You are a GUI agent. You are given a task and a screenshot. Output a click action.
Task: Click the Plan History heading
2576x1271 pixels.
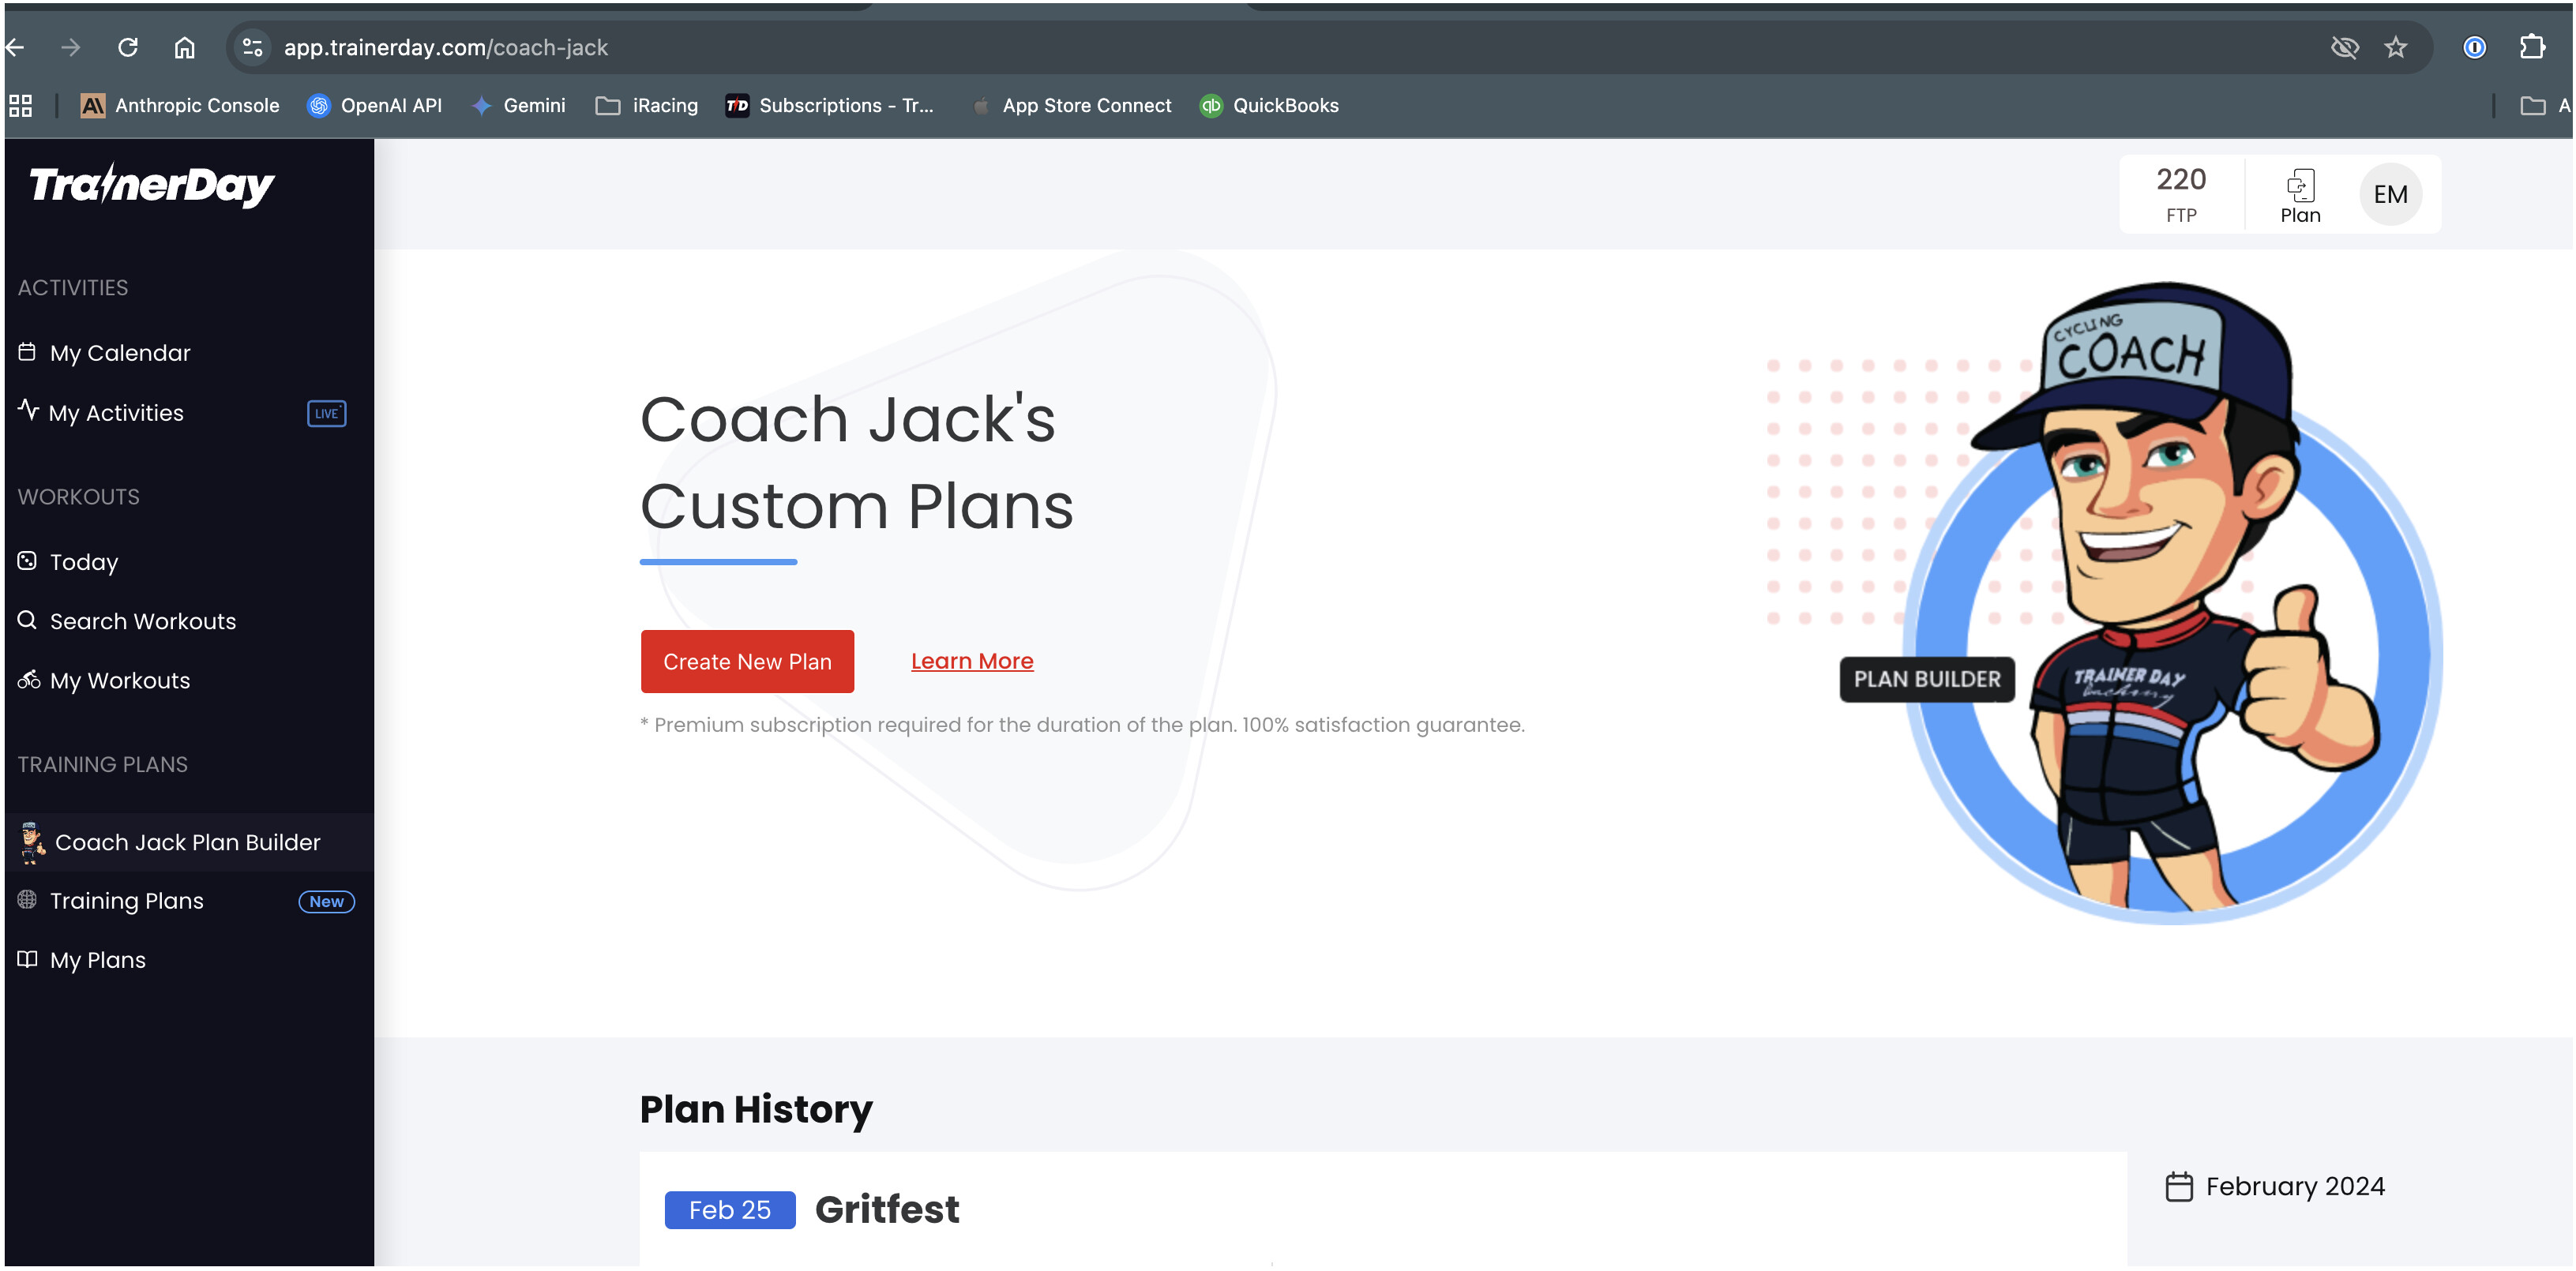[756, 1109]
